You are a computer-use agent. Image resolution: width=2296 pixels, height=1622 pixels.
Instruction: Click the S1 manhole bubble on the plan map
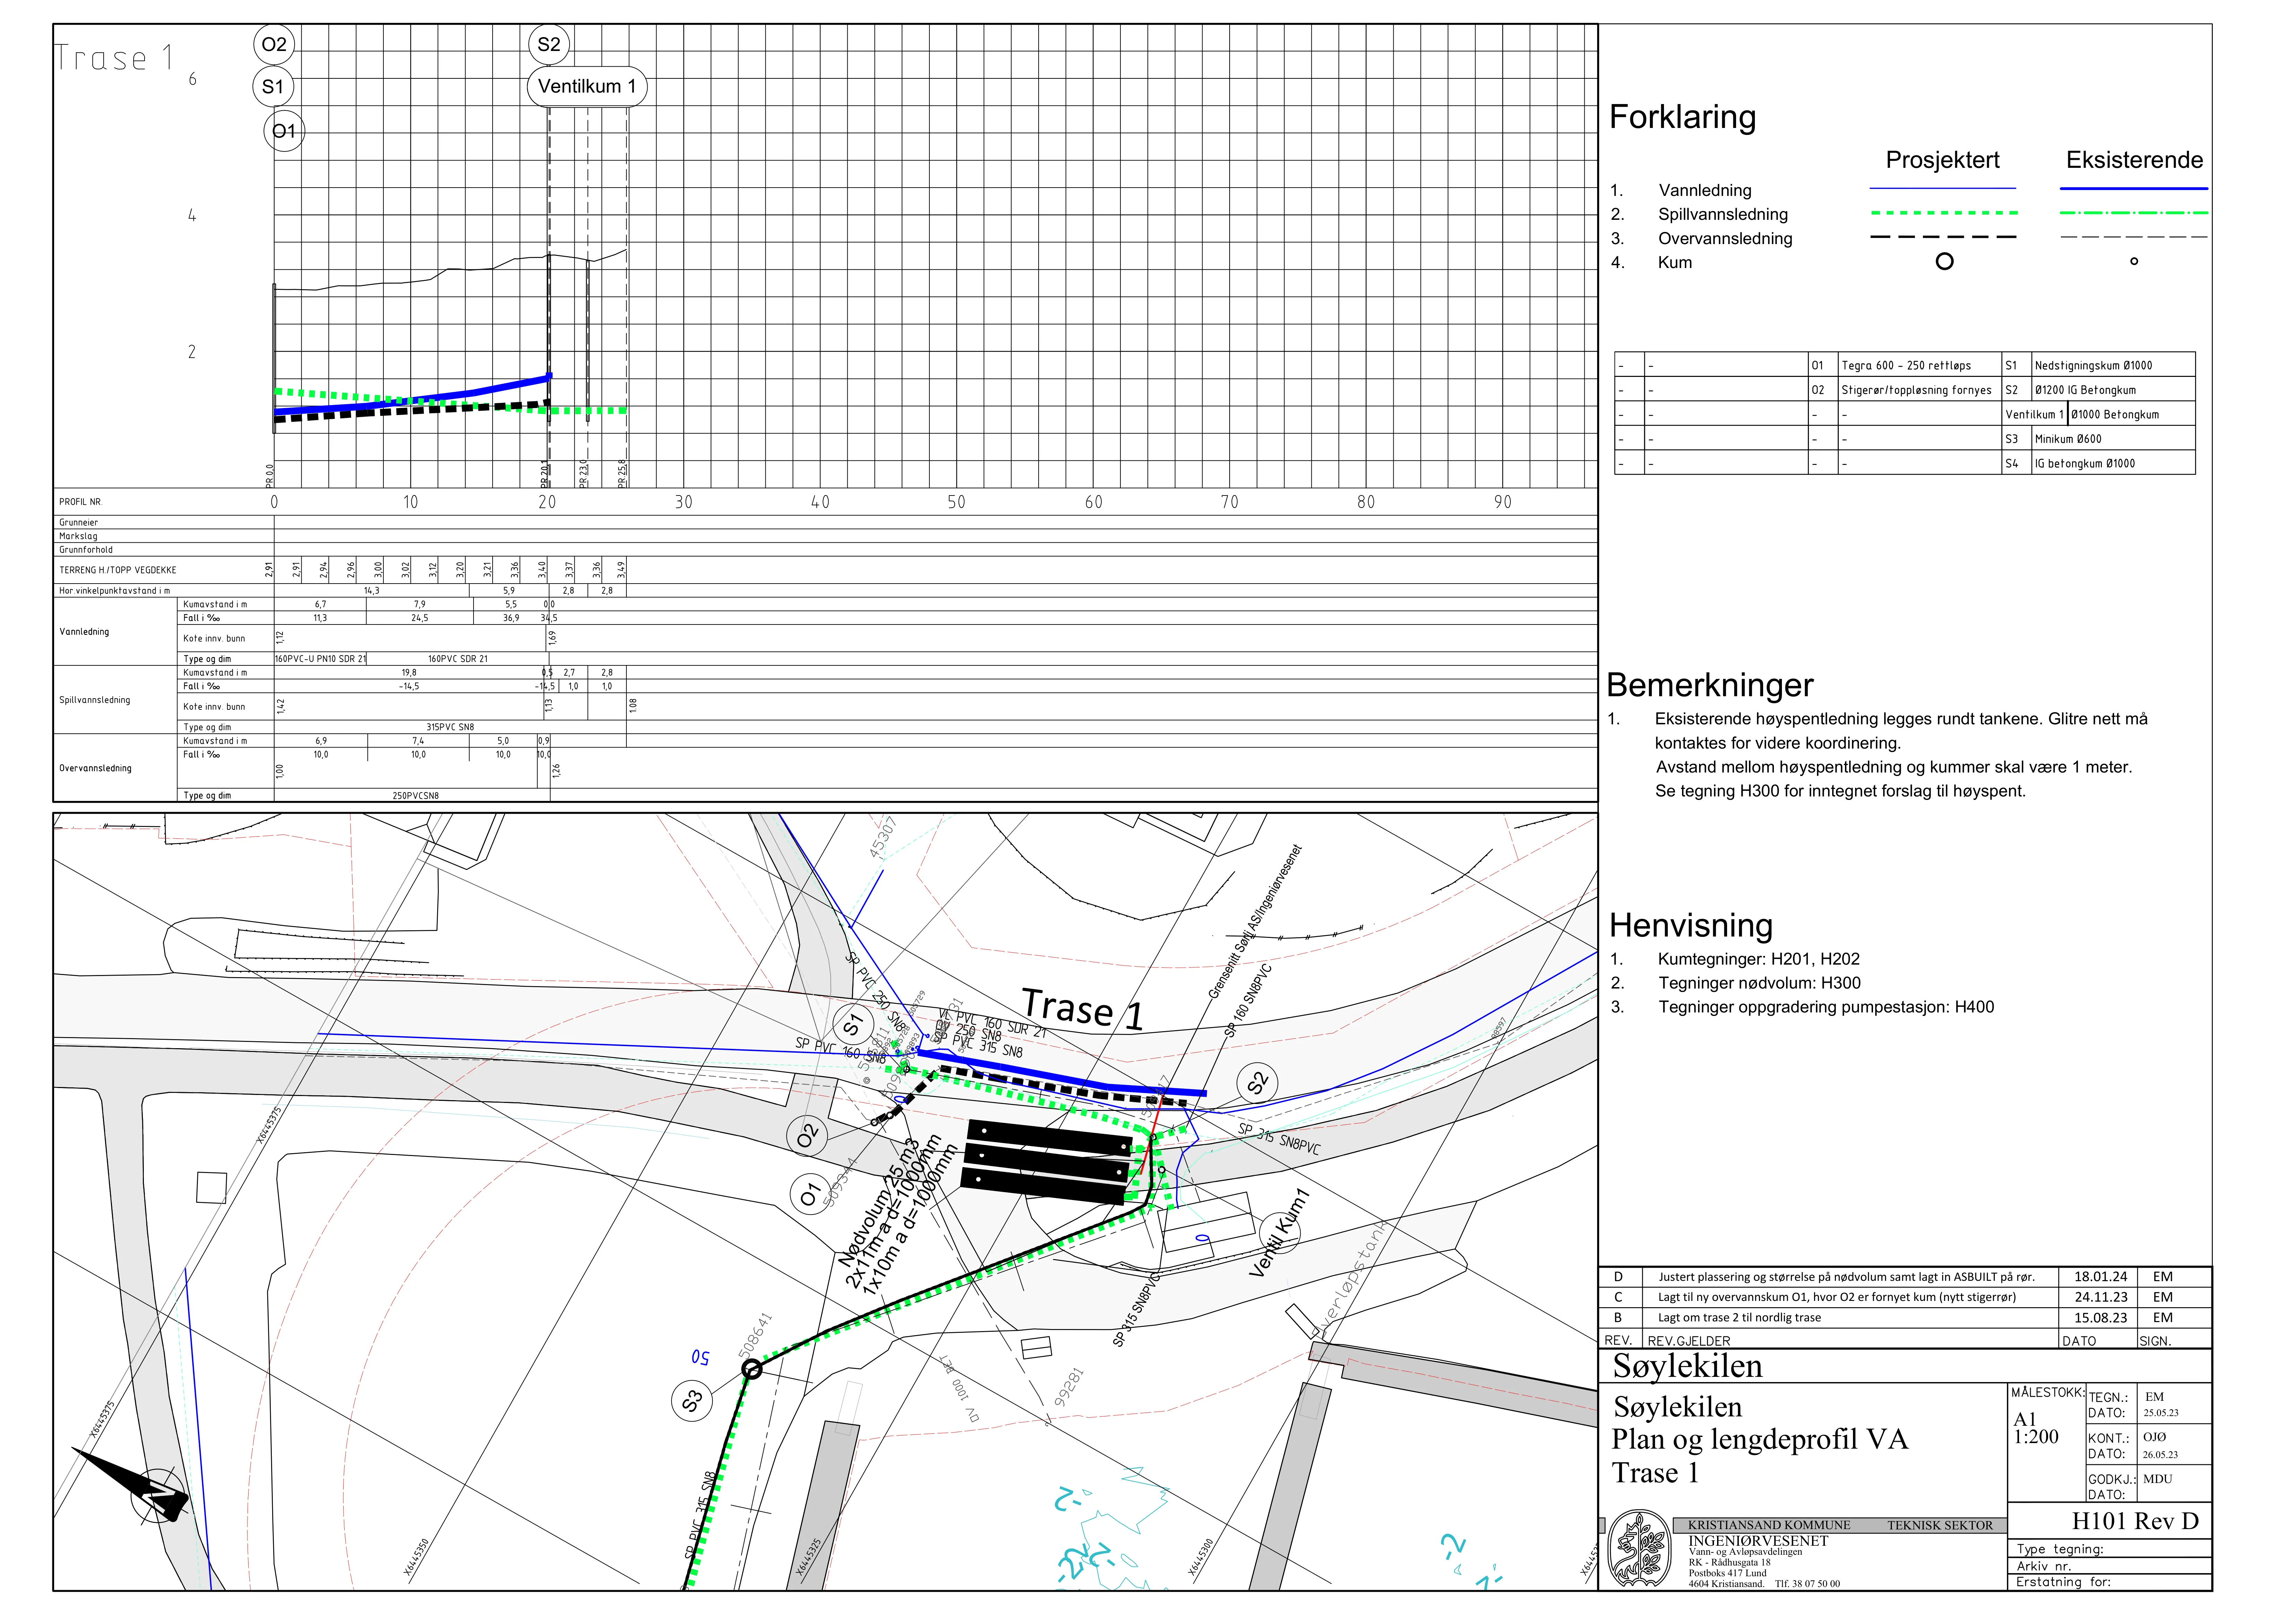coord(853,1025)
